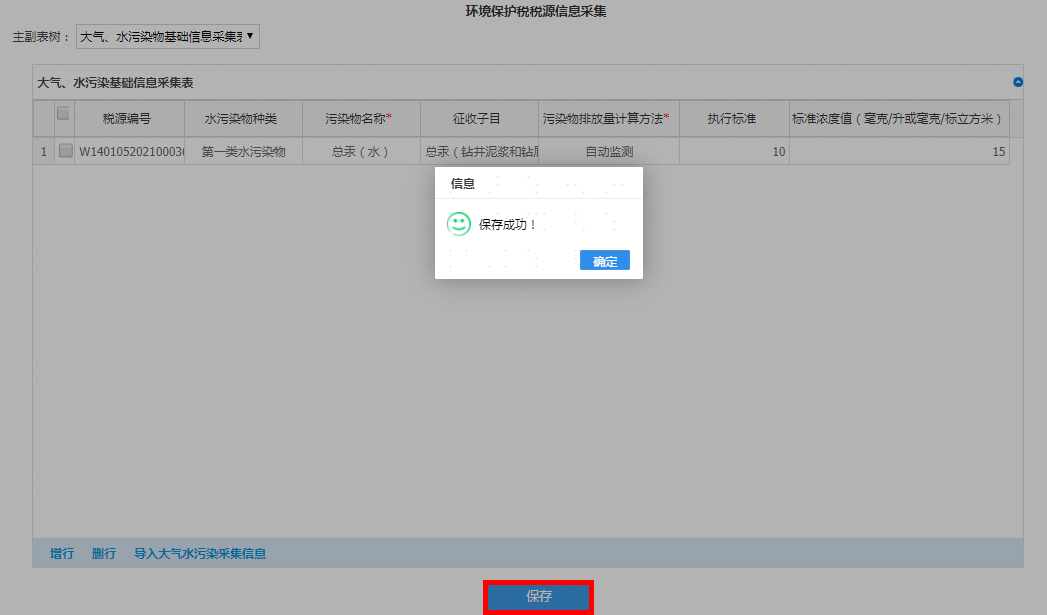
Task: Click the 执行标准 value 10 cell
Action: click(x=735, y=152)
